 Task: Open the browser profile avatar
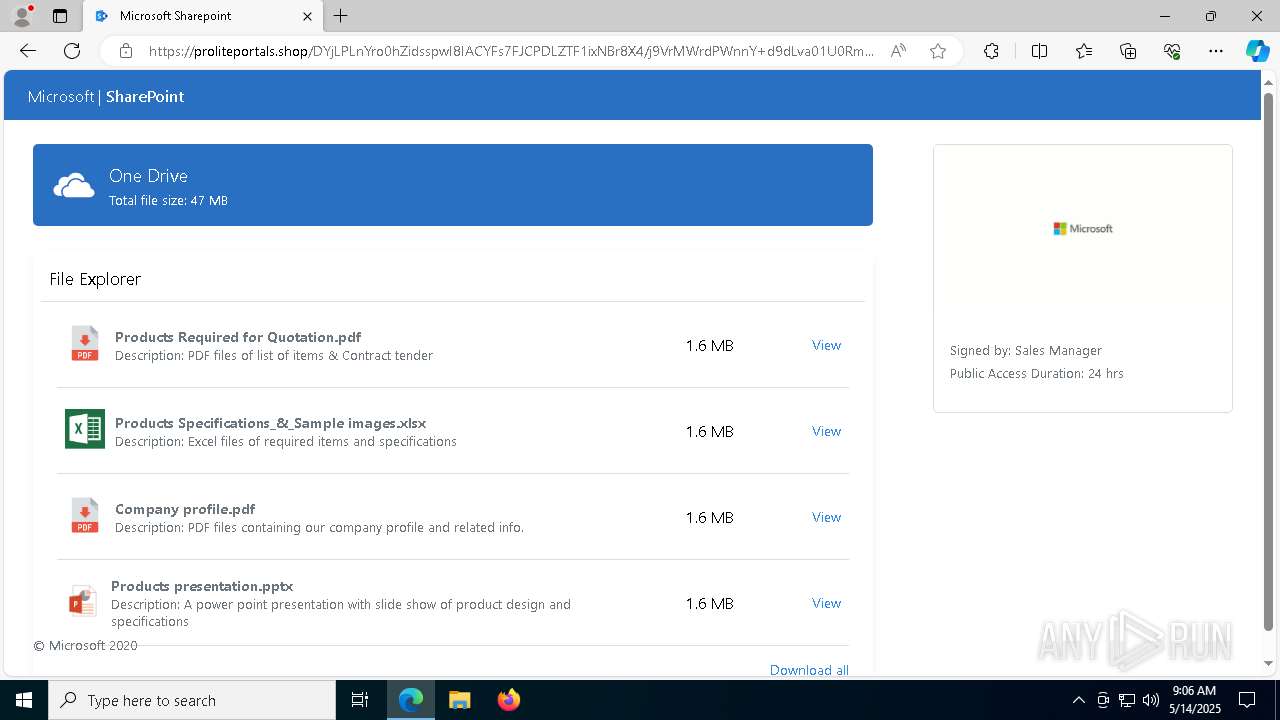22,16
